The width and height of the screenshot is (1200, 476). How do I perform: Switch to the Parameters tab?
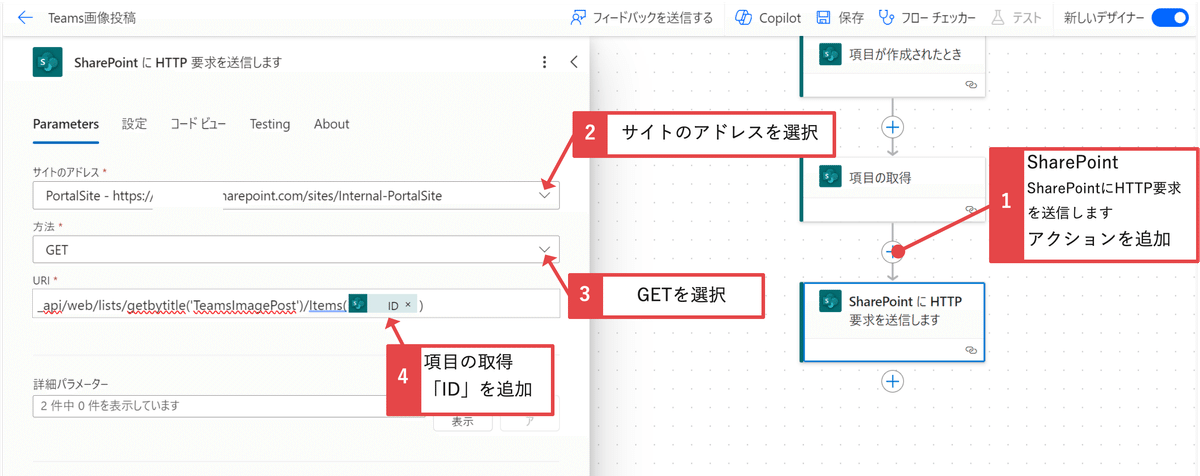tap(66, 124)
